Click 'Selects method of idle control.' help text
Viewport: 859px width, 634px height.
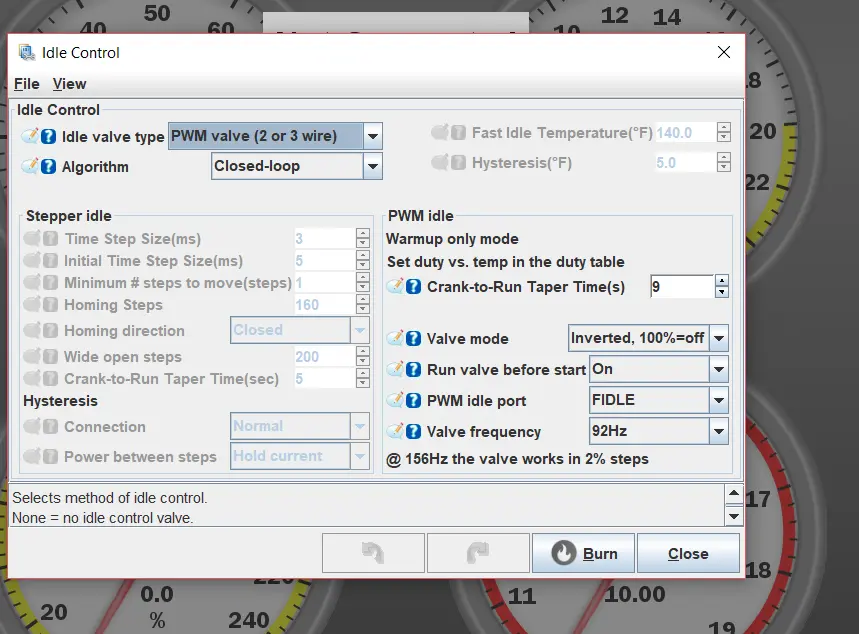click(x=110, y=498)
